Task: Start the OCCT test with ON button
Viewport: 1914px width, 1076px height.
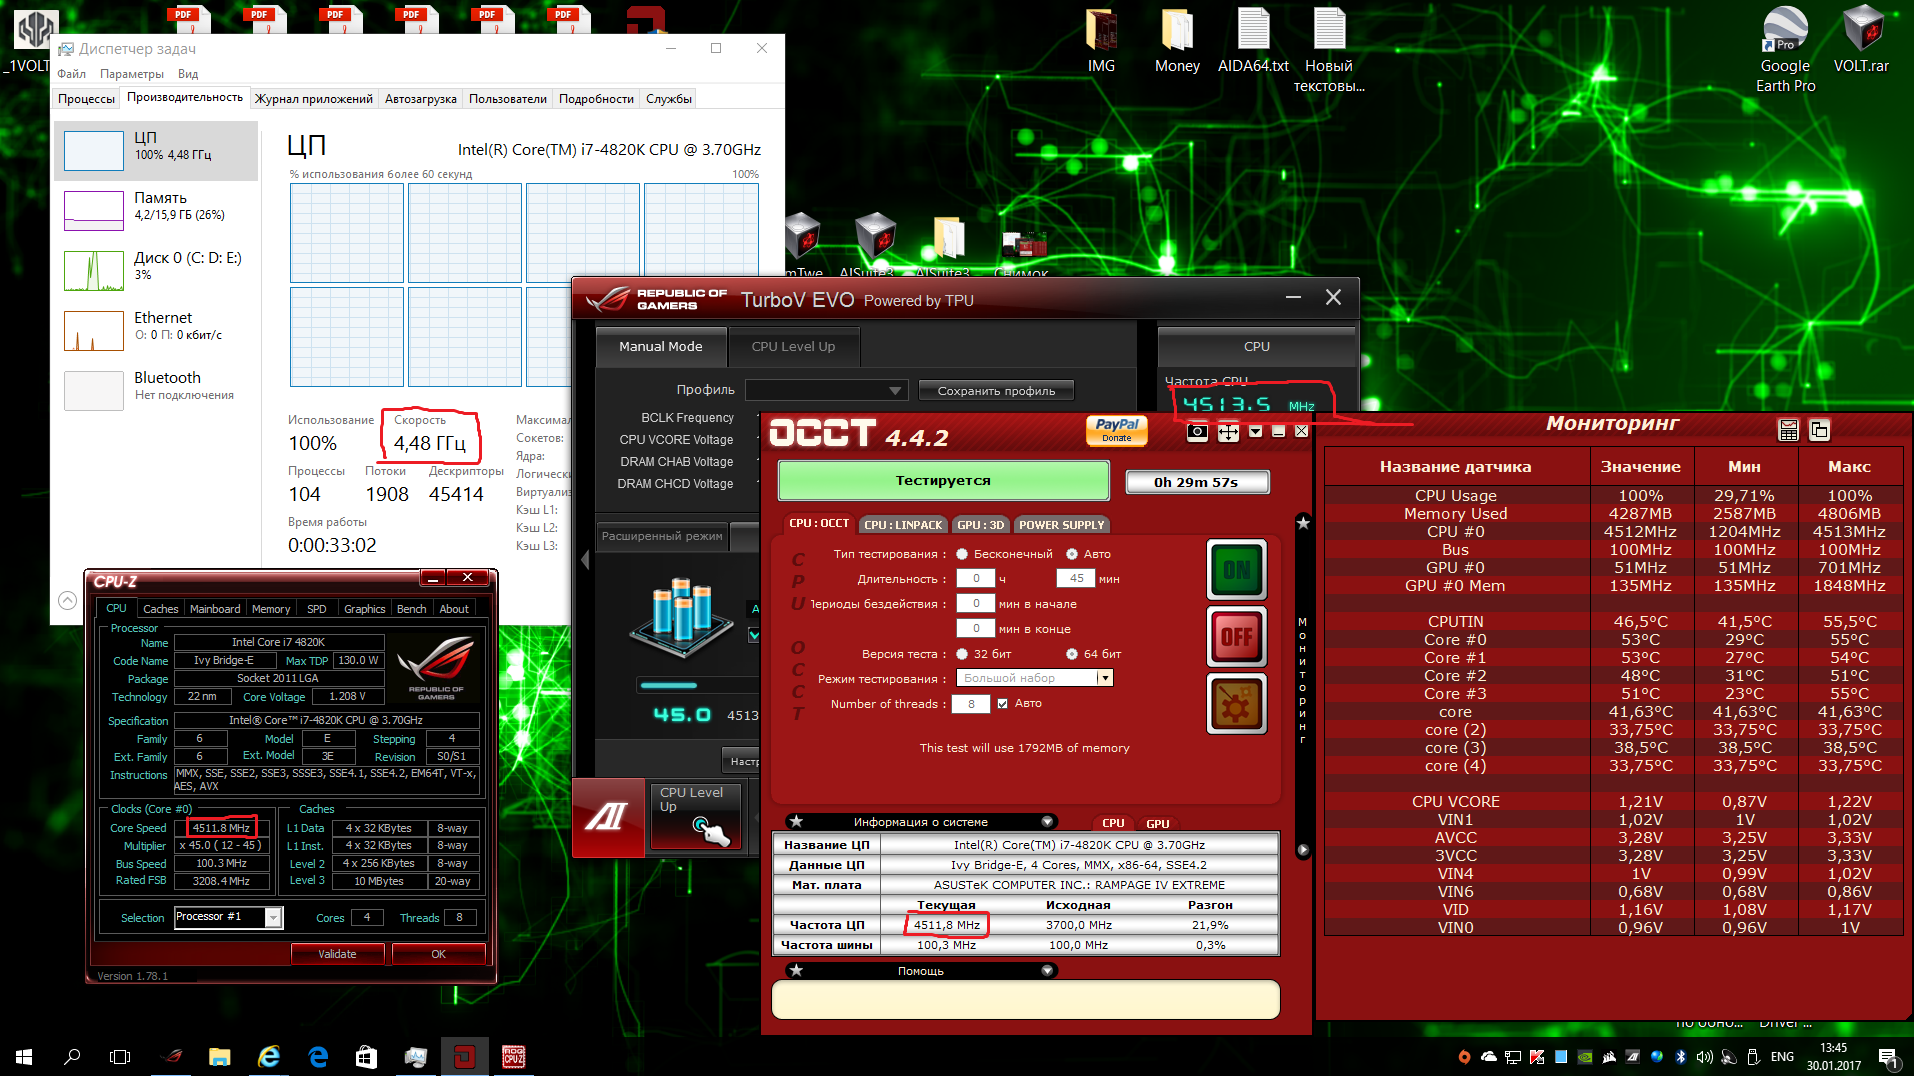Action: point(1237,570)
